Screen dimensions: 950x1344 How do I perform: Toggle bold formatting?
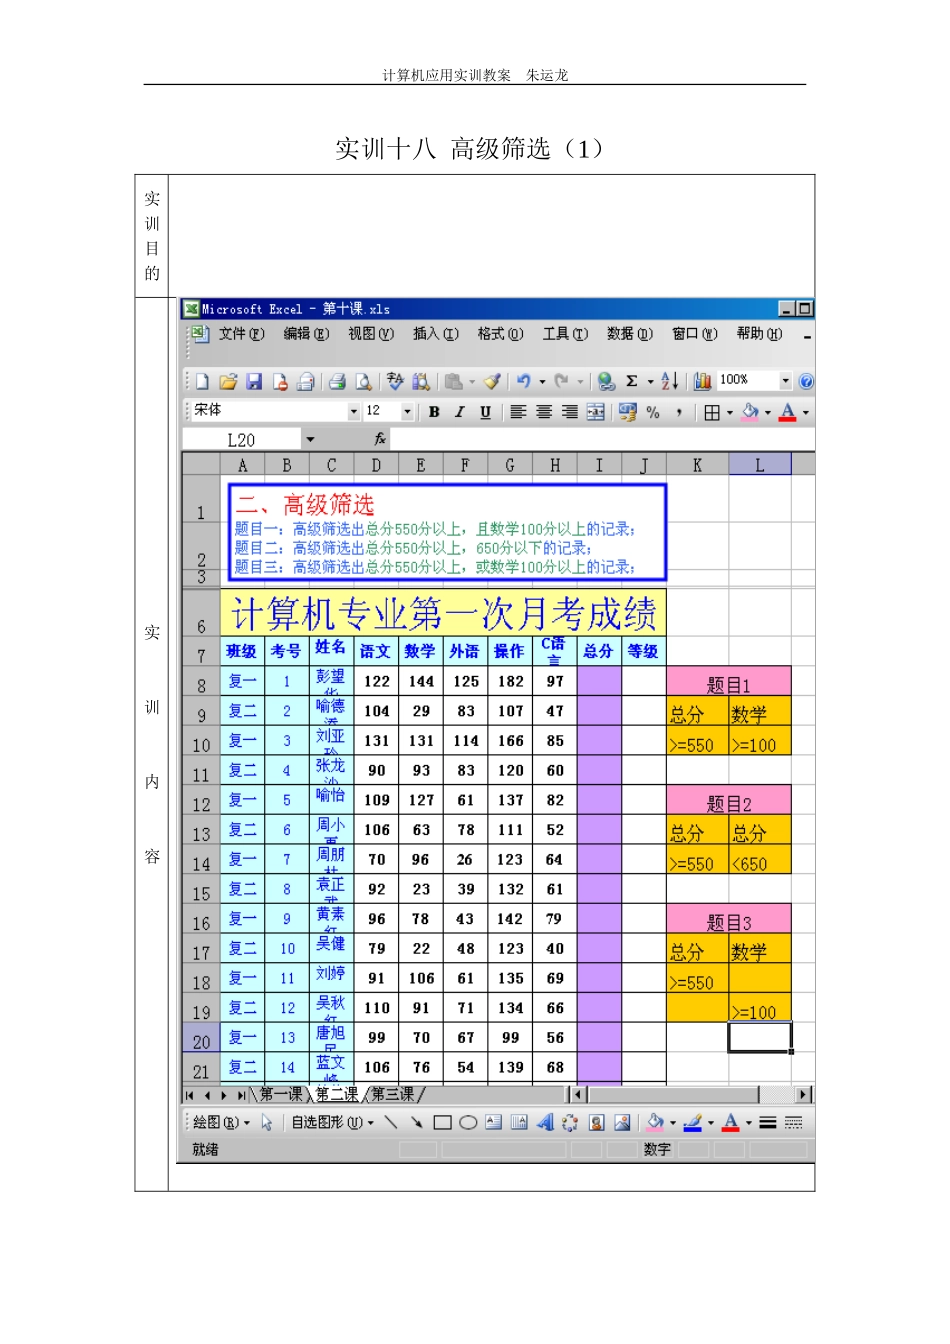coord(434,412)
